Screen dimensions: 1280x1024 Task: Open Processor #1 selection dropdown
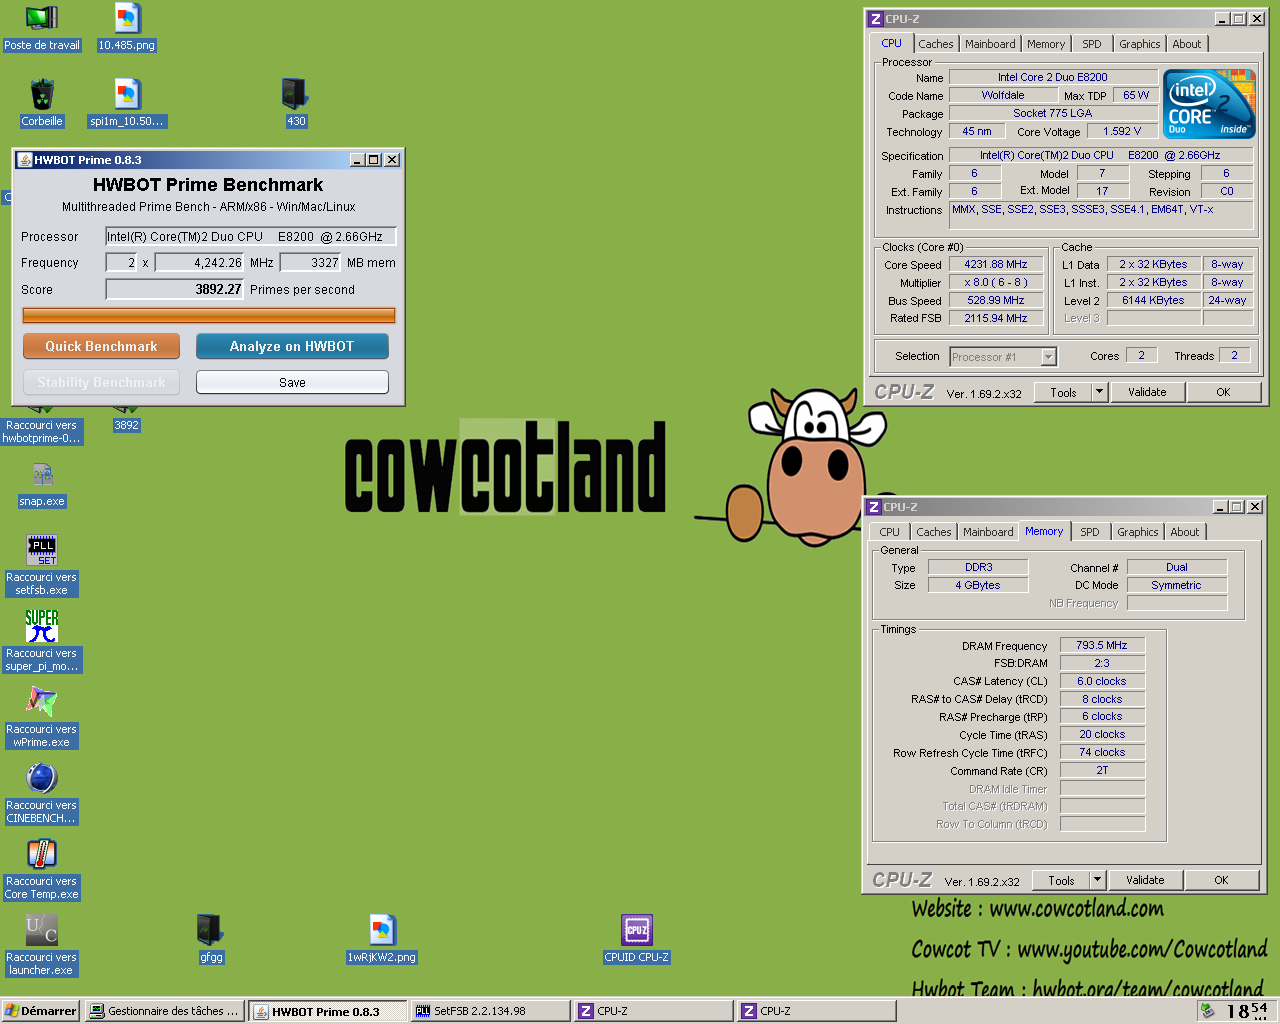(x=1048, y=357)
